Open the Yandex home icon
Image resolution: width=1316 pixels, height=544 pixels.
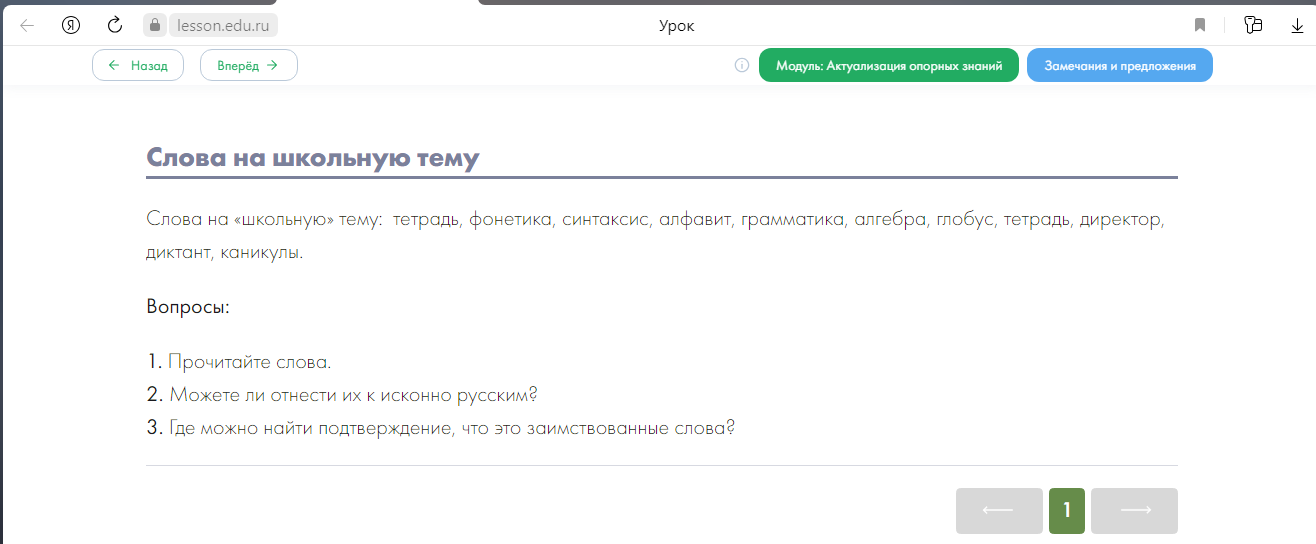pyautogui.click(x=71, y=25)
